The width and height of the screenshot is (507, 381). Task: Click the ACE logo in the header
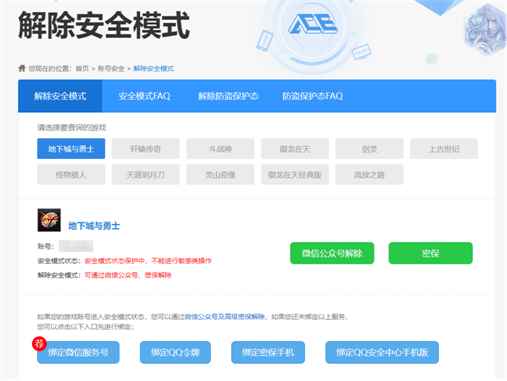(312, 25)
